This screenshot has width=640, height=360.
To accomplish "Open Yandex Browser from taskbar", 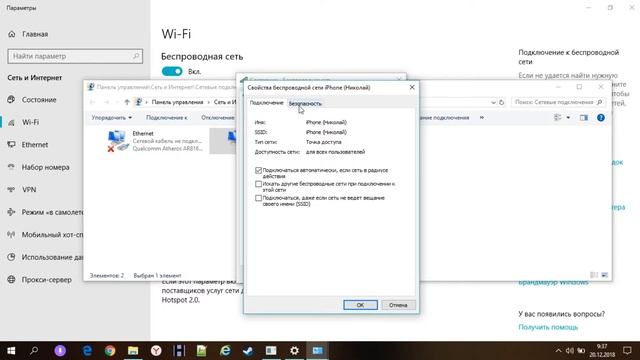I will (156, 351).
